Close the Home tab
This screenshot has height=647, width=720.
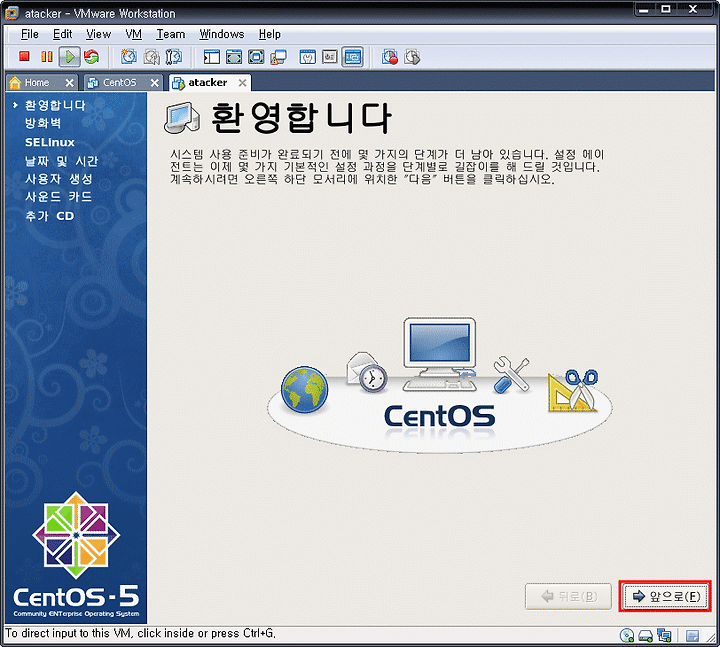tap(69, 83)
